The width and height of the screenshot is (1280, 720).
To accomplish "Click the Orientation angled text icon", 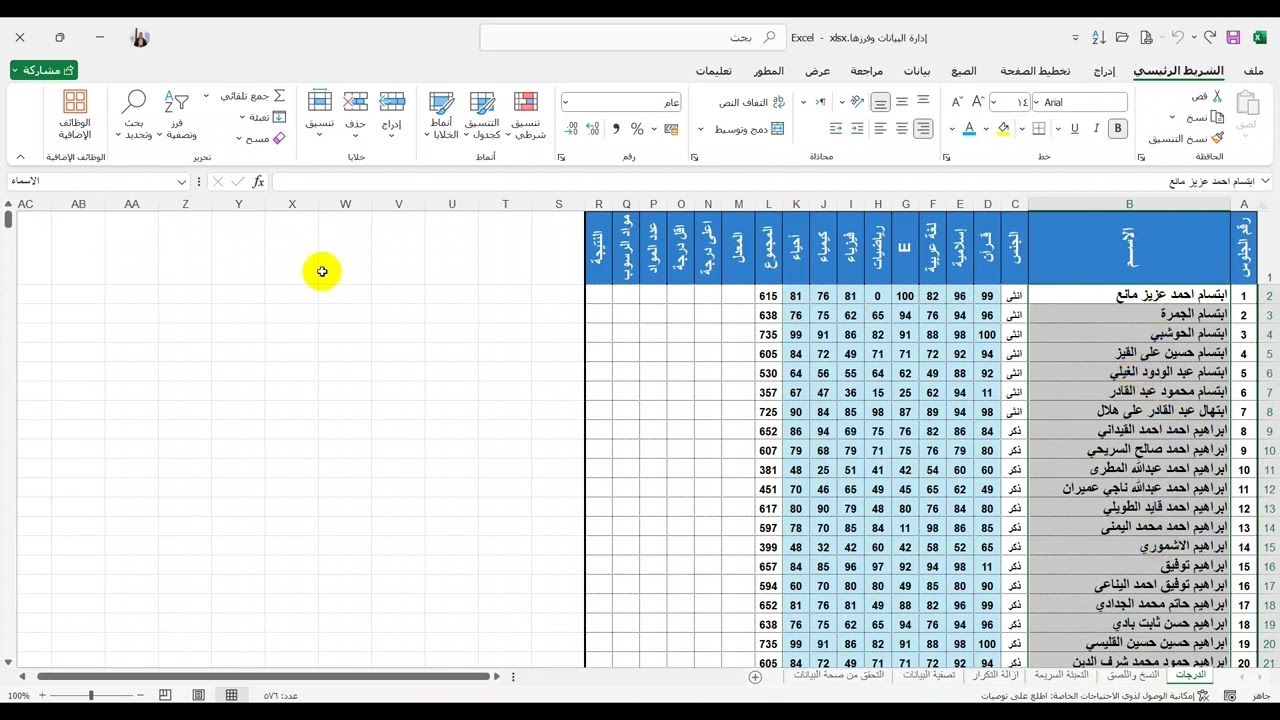I will pos(856,102).
